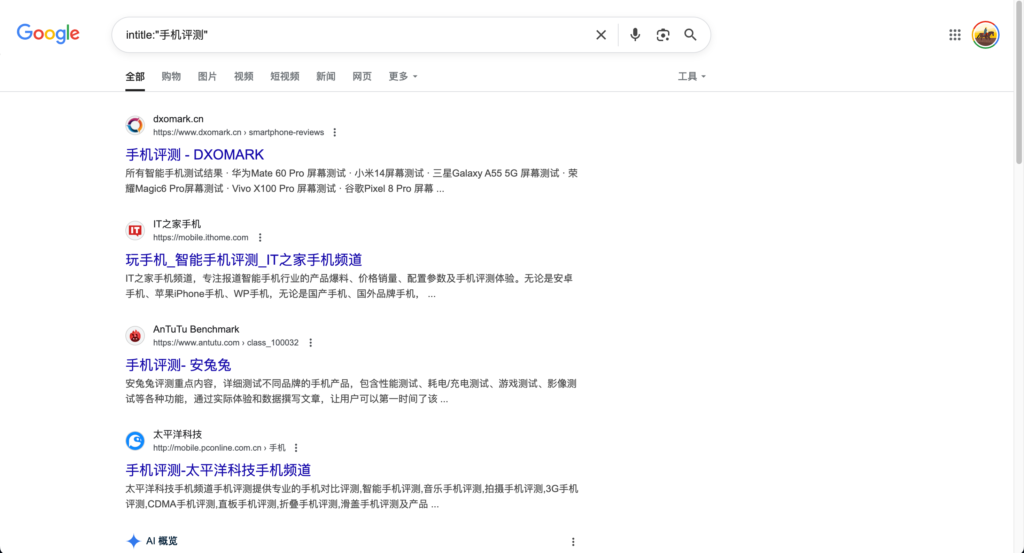Switch to the 网页 tab
The width and height of the screenshot is (1024, 553).
[x=362, y=76]
